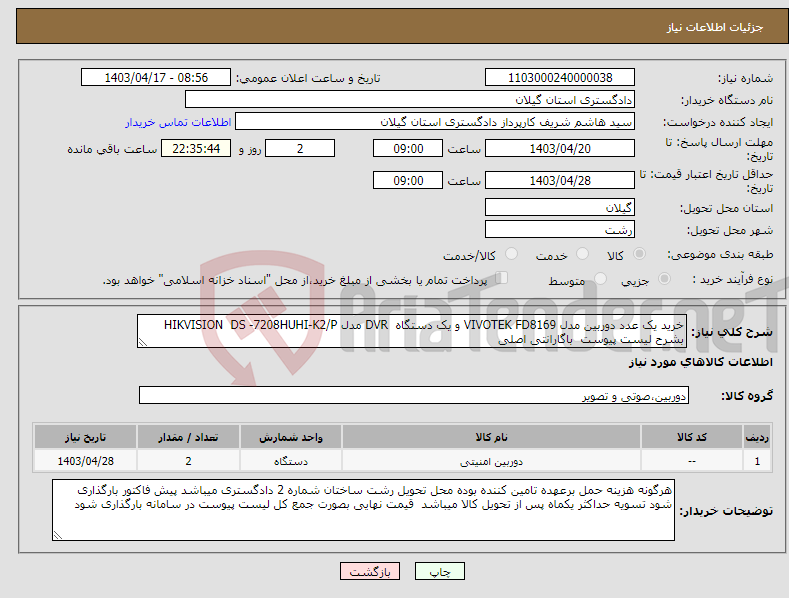The height and width of the screenshot is (598, 789).
Task: Click the واحد شمارش column header
Action: pos(290,437)
